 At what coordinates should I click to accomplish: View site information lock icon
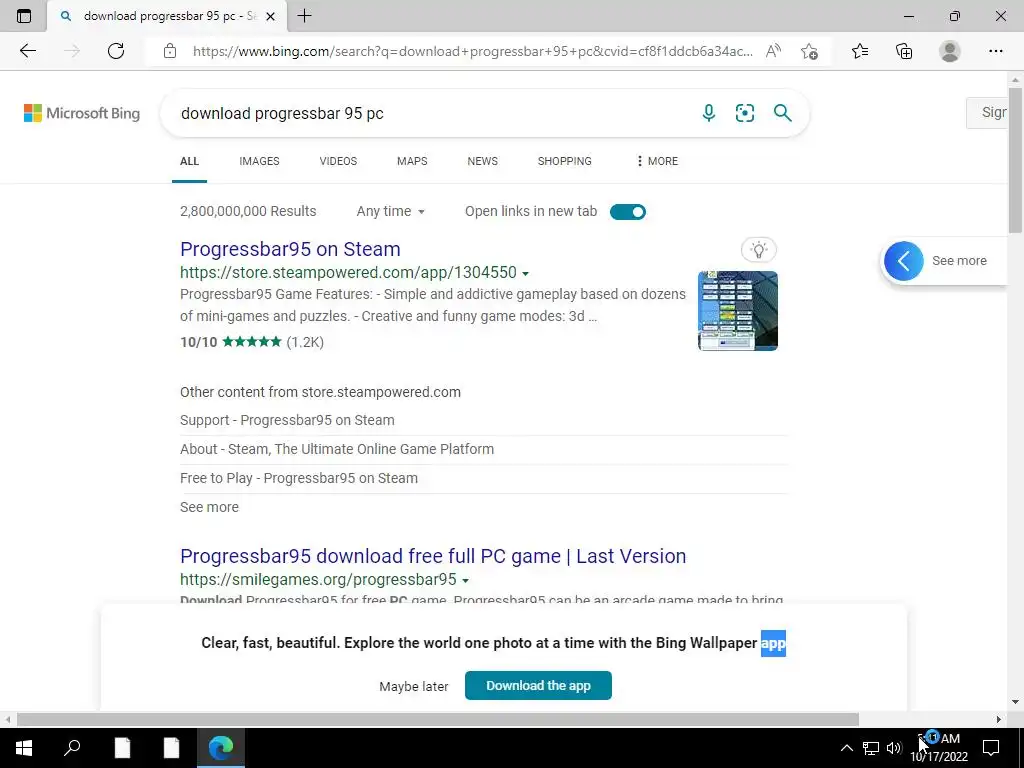[170, 51]
